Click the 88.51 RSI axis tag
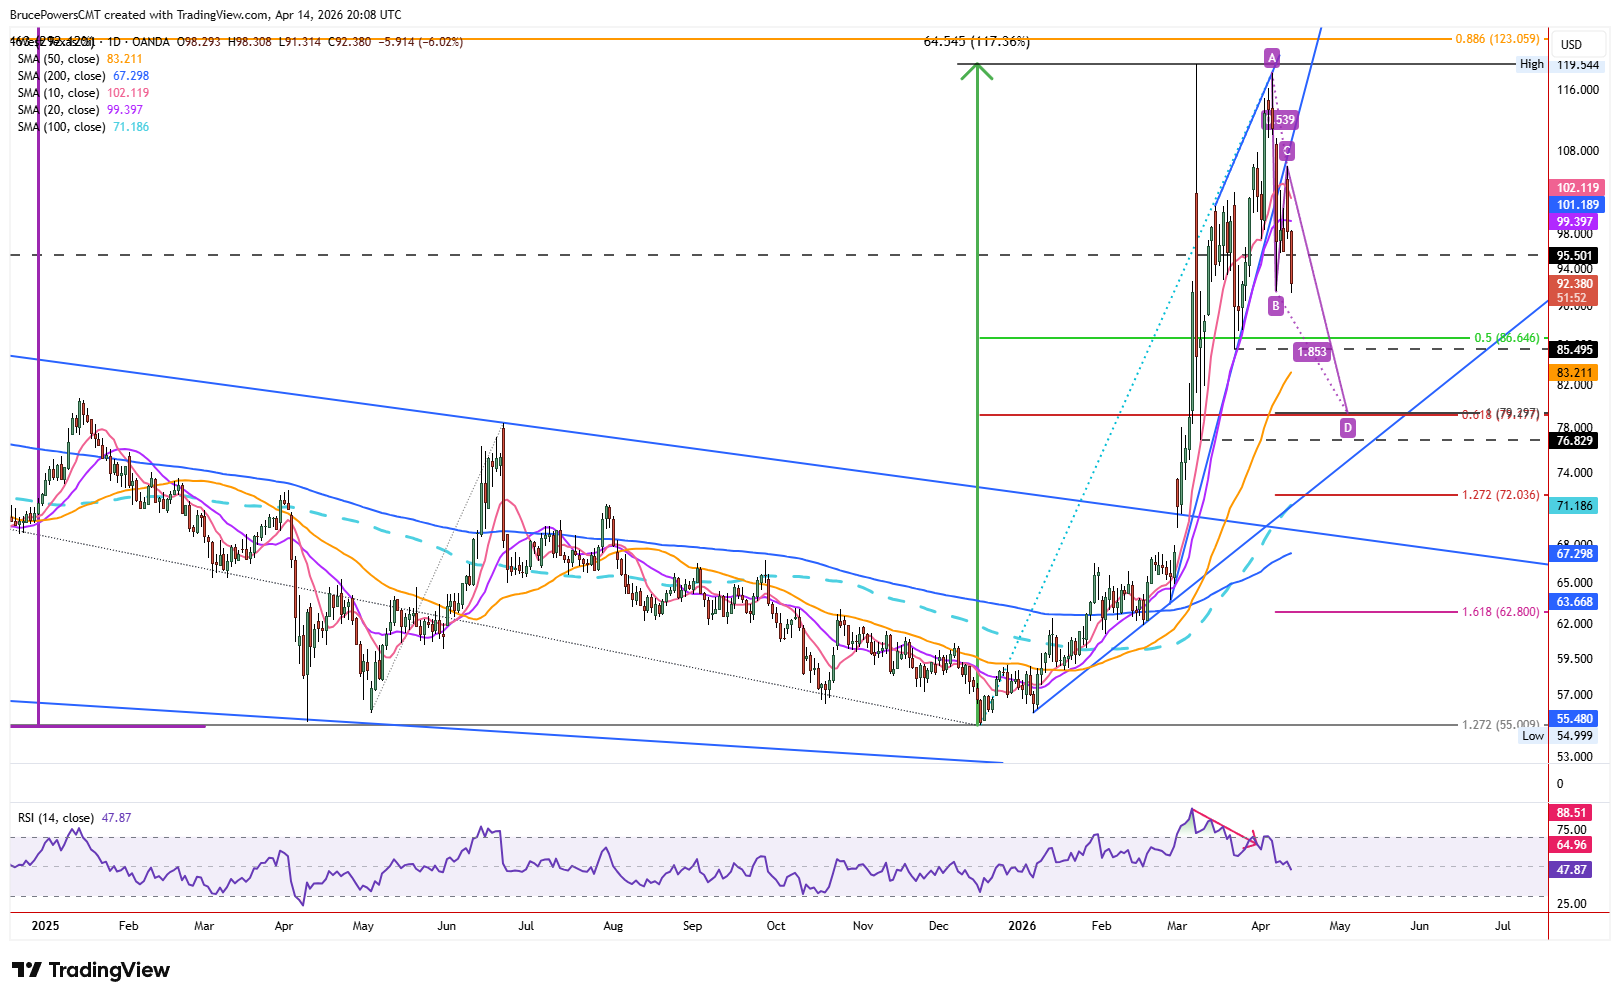The height and width of the screenshot is (1000, 1620). pos(1571,813)
